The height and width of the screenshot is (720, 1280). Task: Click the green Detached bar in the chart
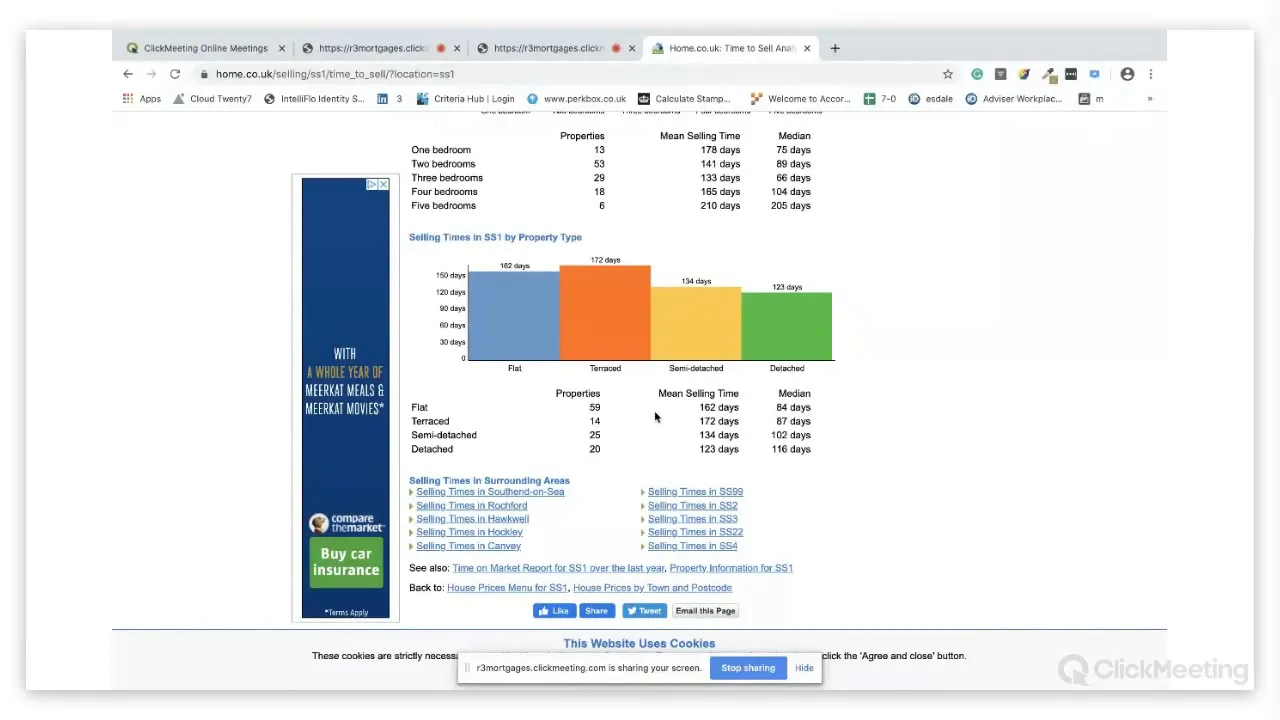point(787,326)
